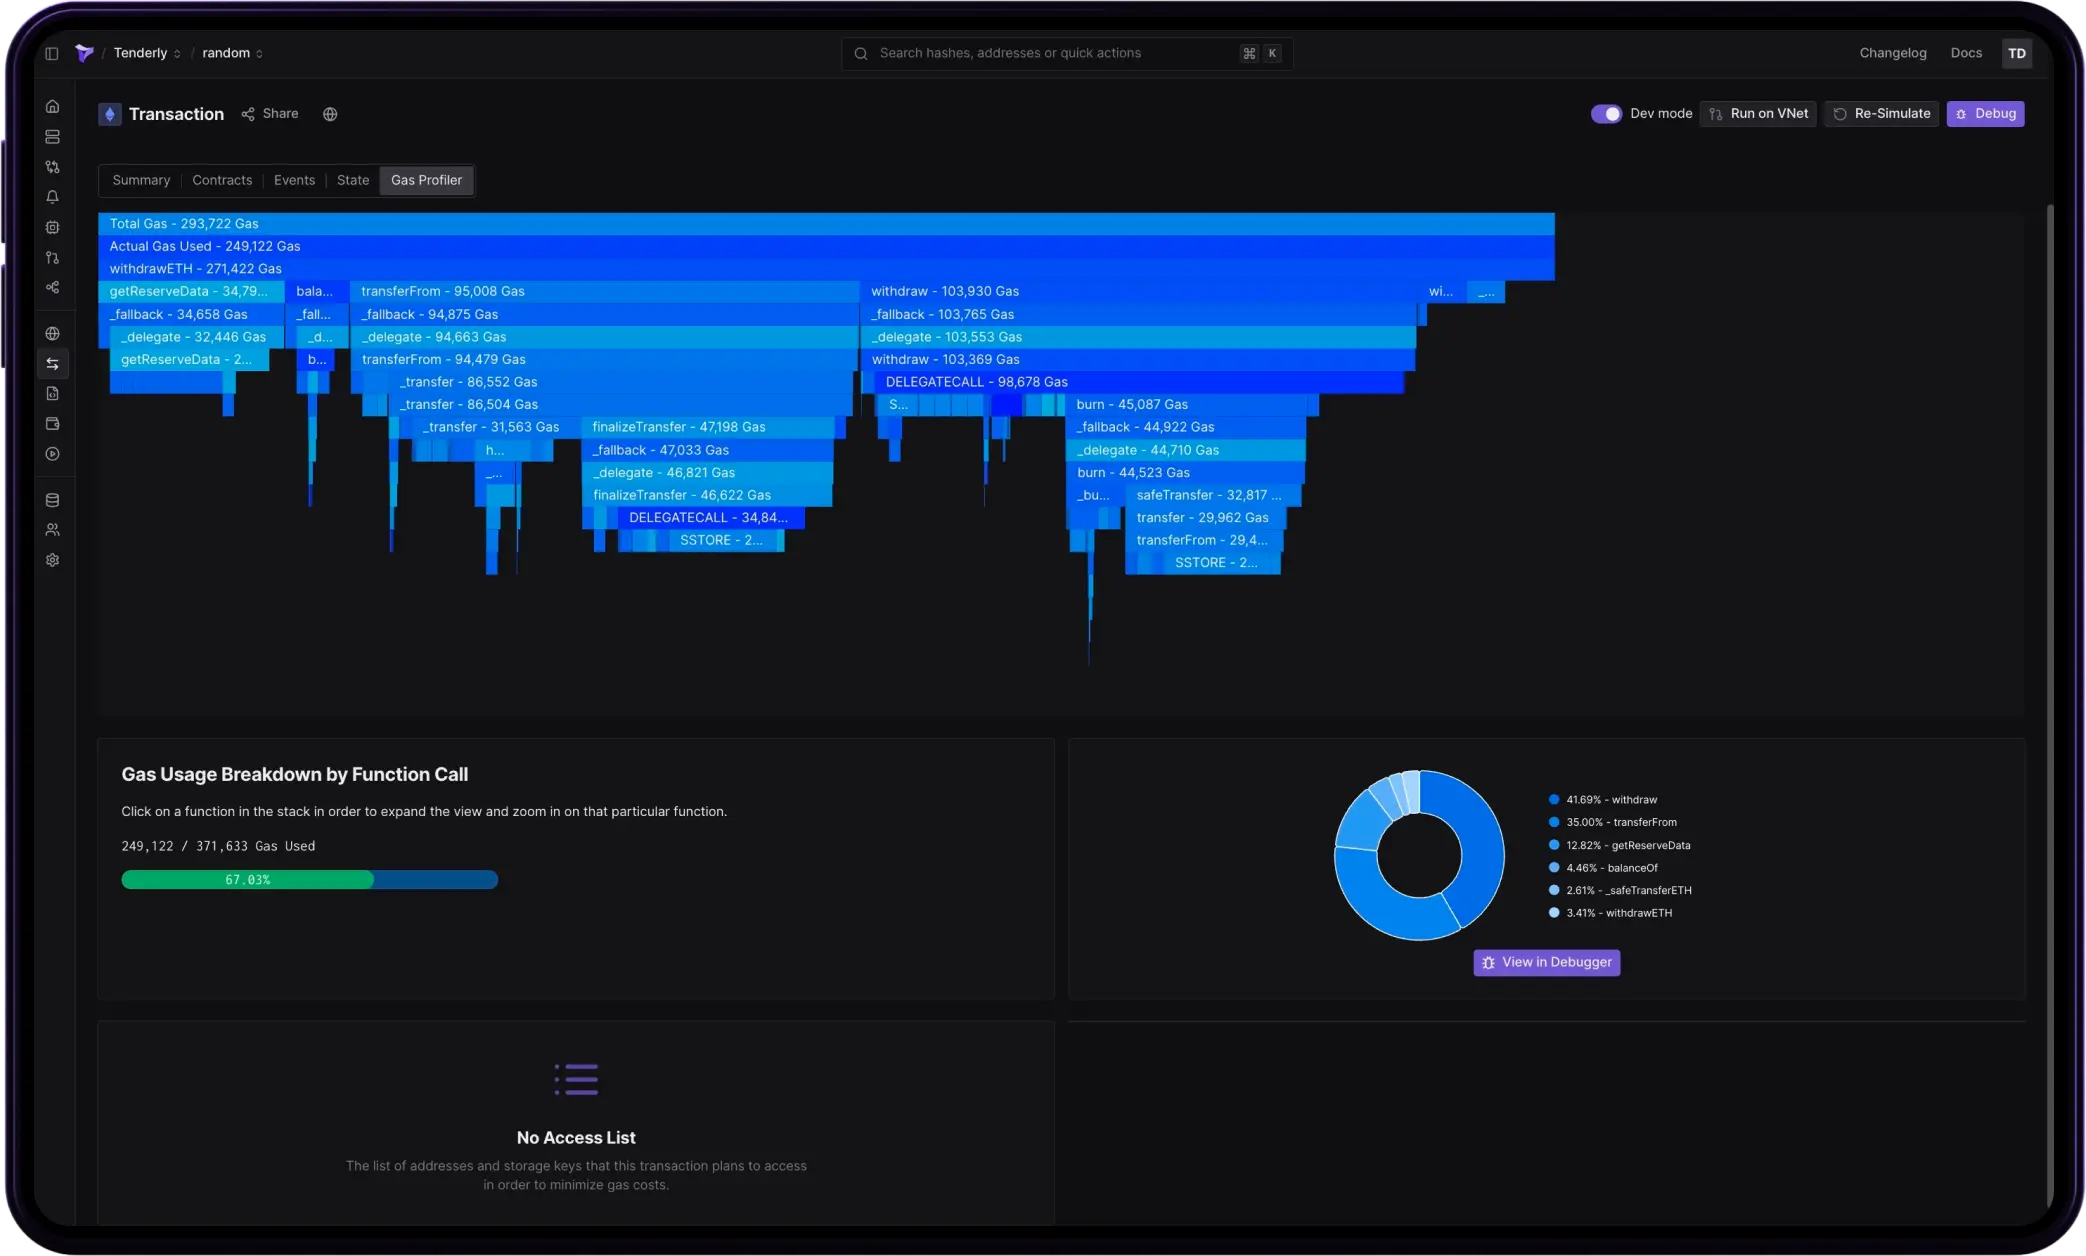Screen dimensions: 2086x1256
Task: Click the Run on VNet button
Action: [1758, 114]
